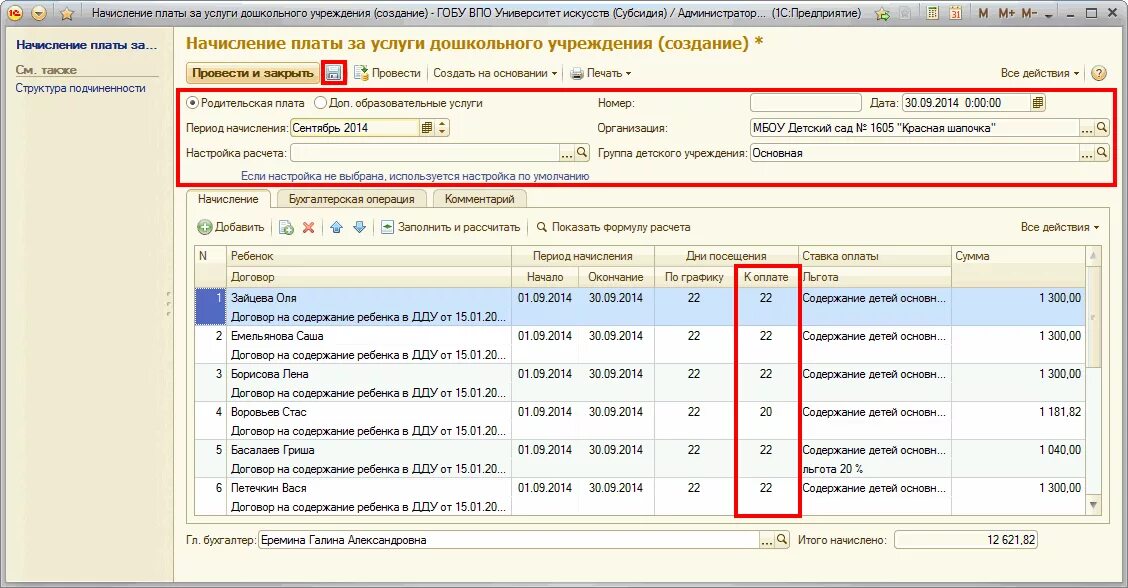Open the calendar icon in the title bar
This screenshot has height=588, width=1128.
point(955,13)
